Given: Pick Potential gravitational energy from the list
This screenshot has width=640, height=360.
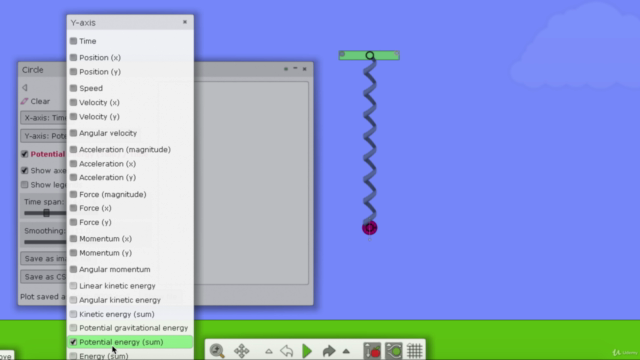Looking at the screenshot, I should coord(133,328).
